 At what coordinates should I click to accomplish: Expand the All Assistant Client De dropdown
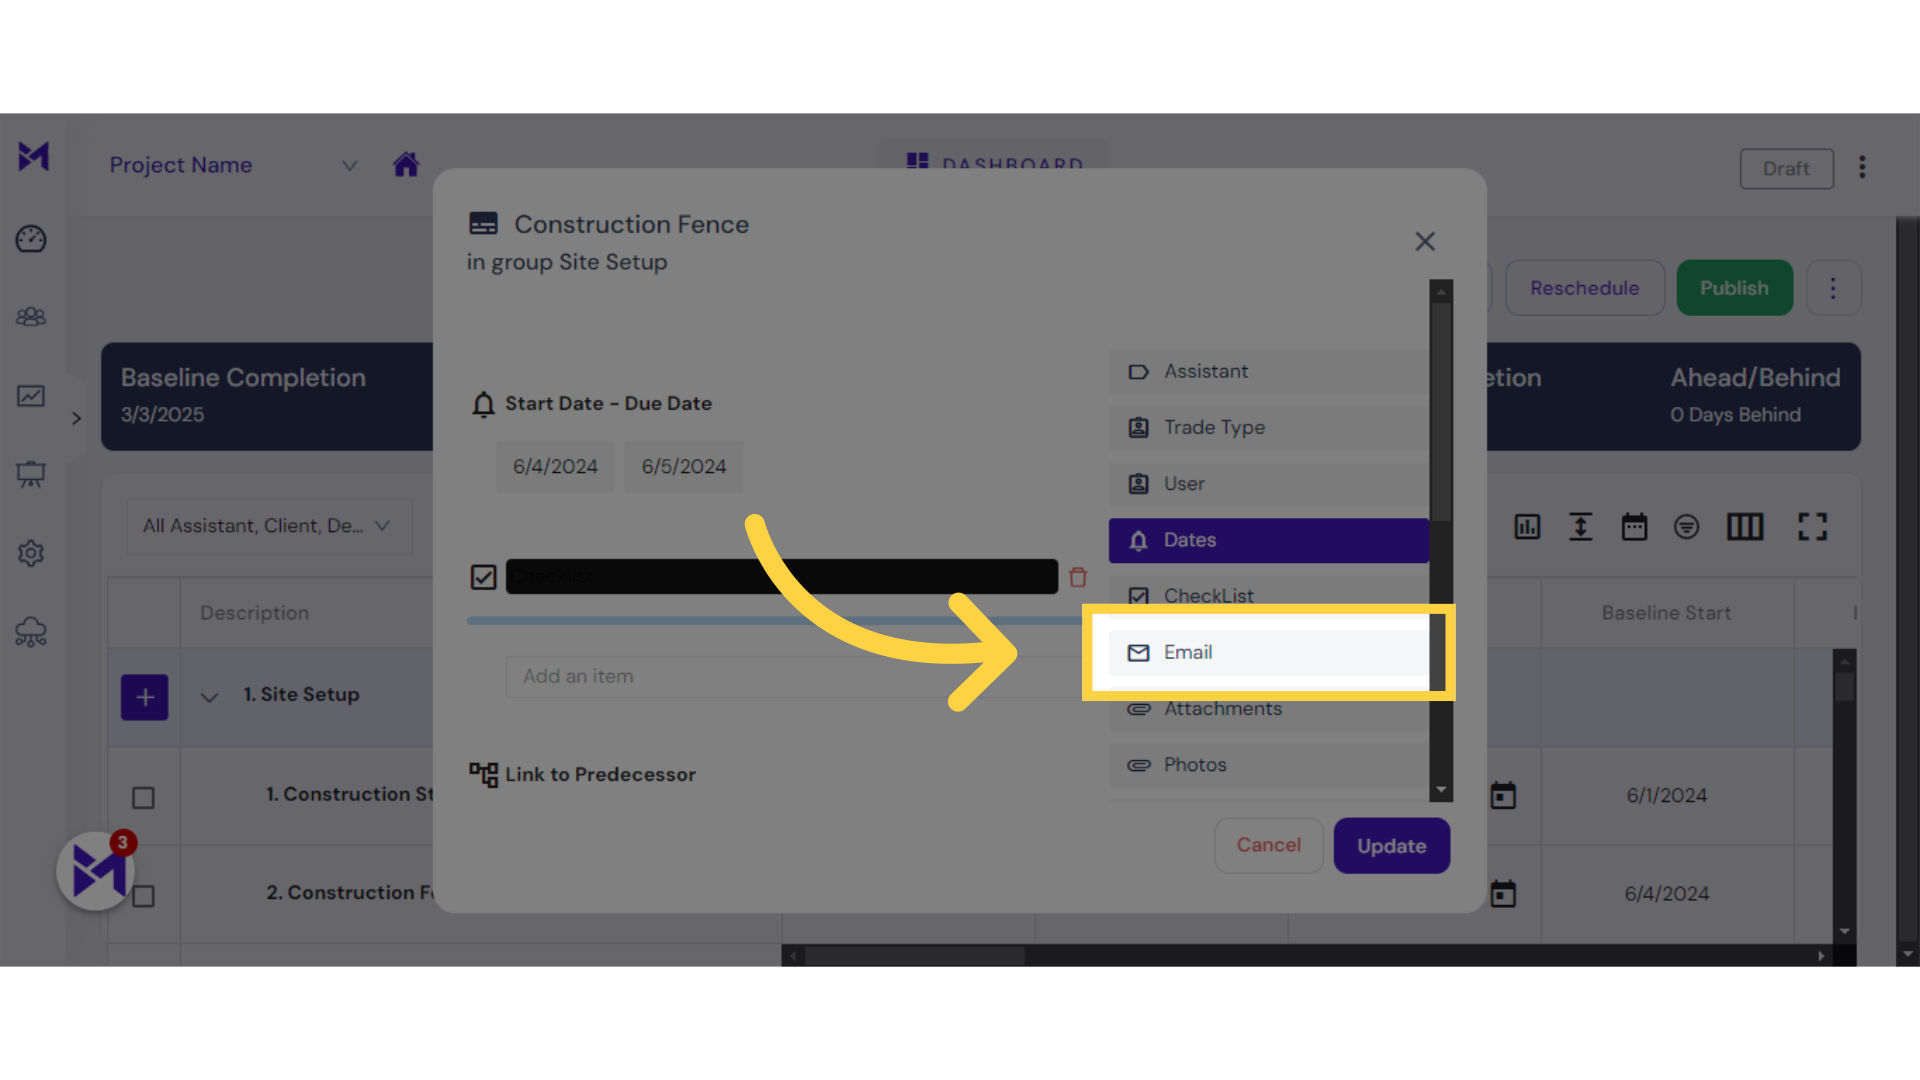tap(262, 525)
